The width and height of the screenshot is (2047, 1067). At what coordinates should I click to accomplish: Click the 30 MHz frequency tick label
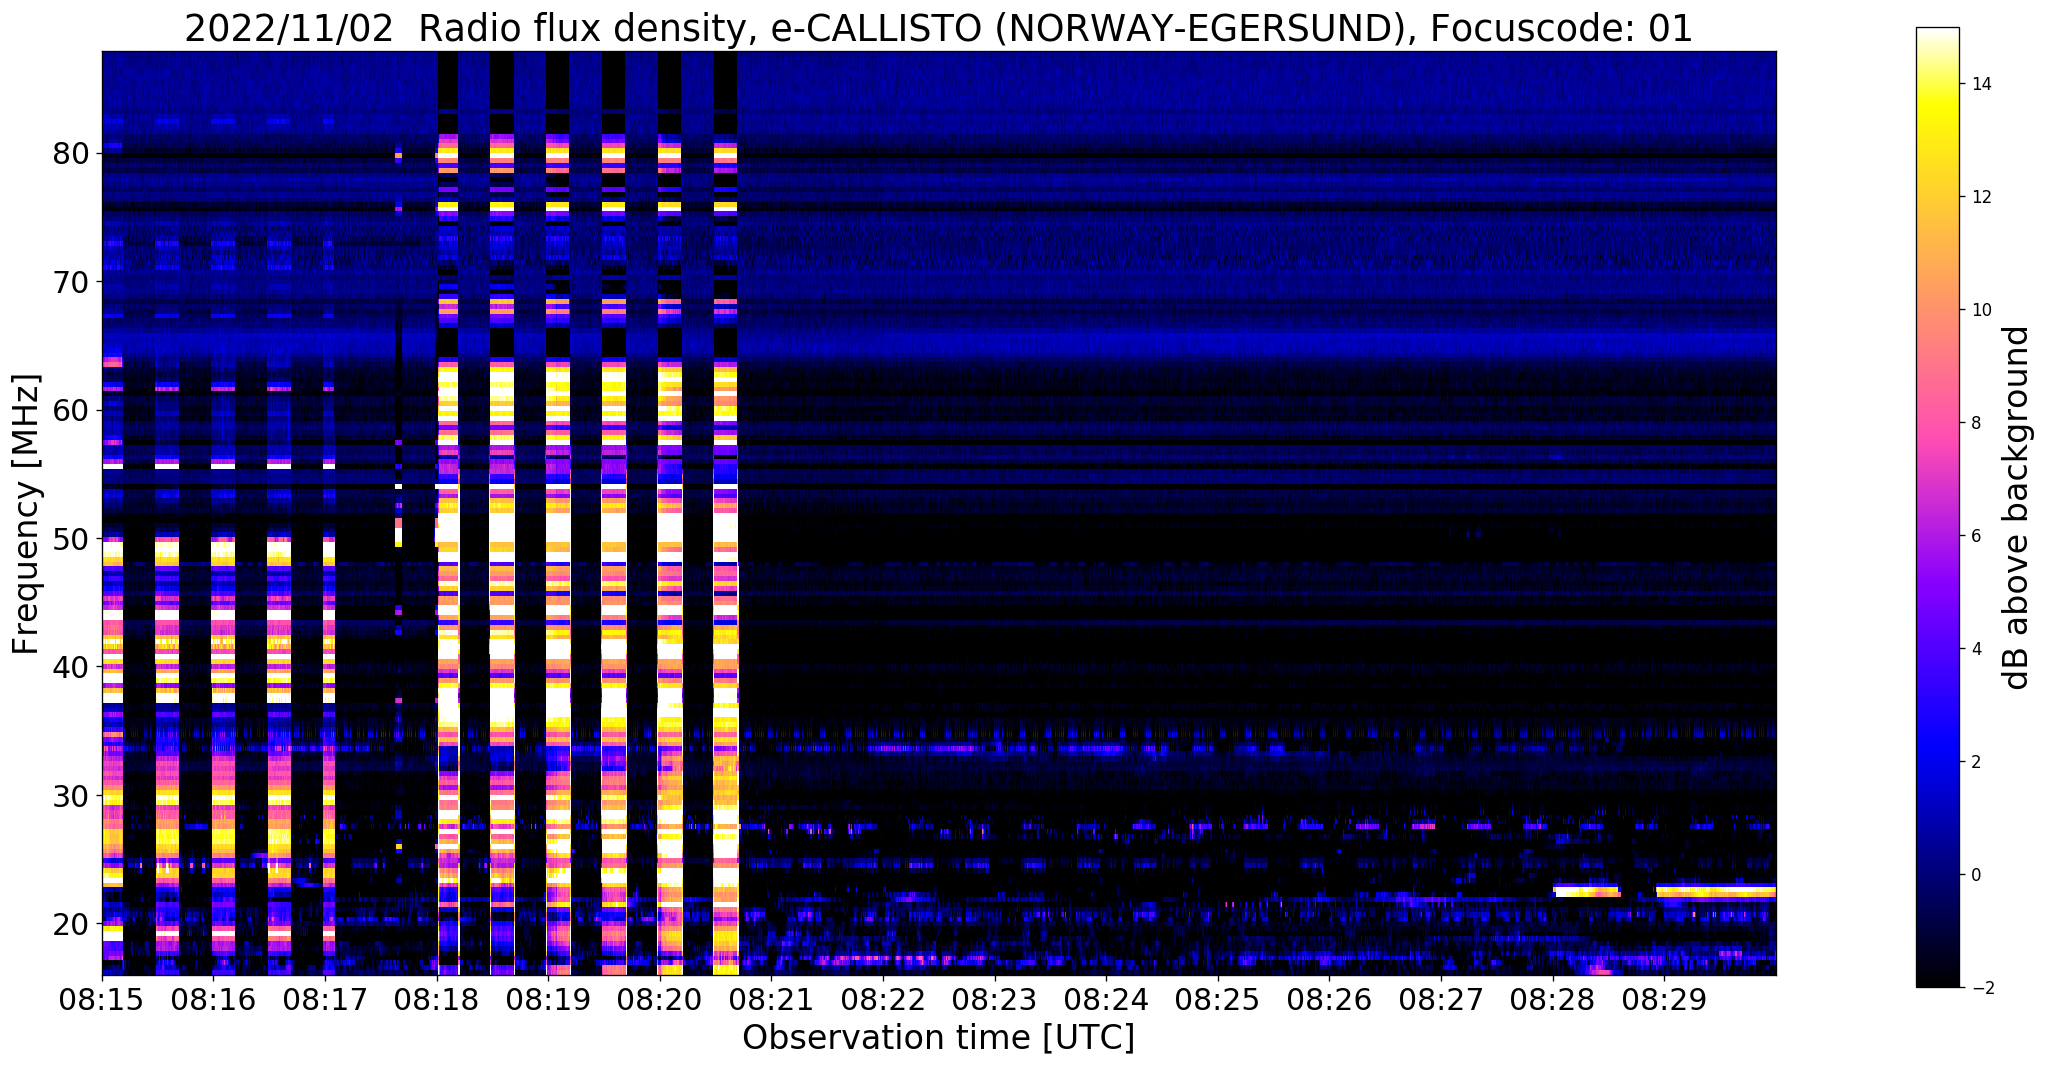point(71,796)
